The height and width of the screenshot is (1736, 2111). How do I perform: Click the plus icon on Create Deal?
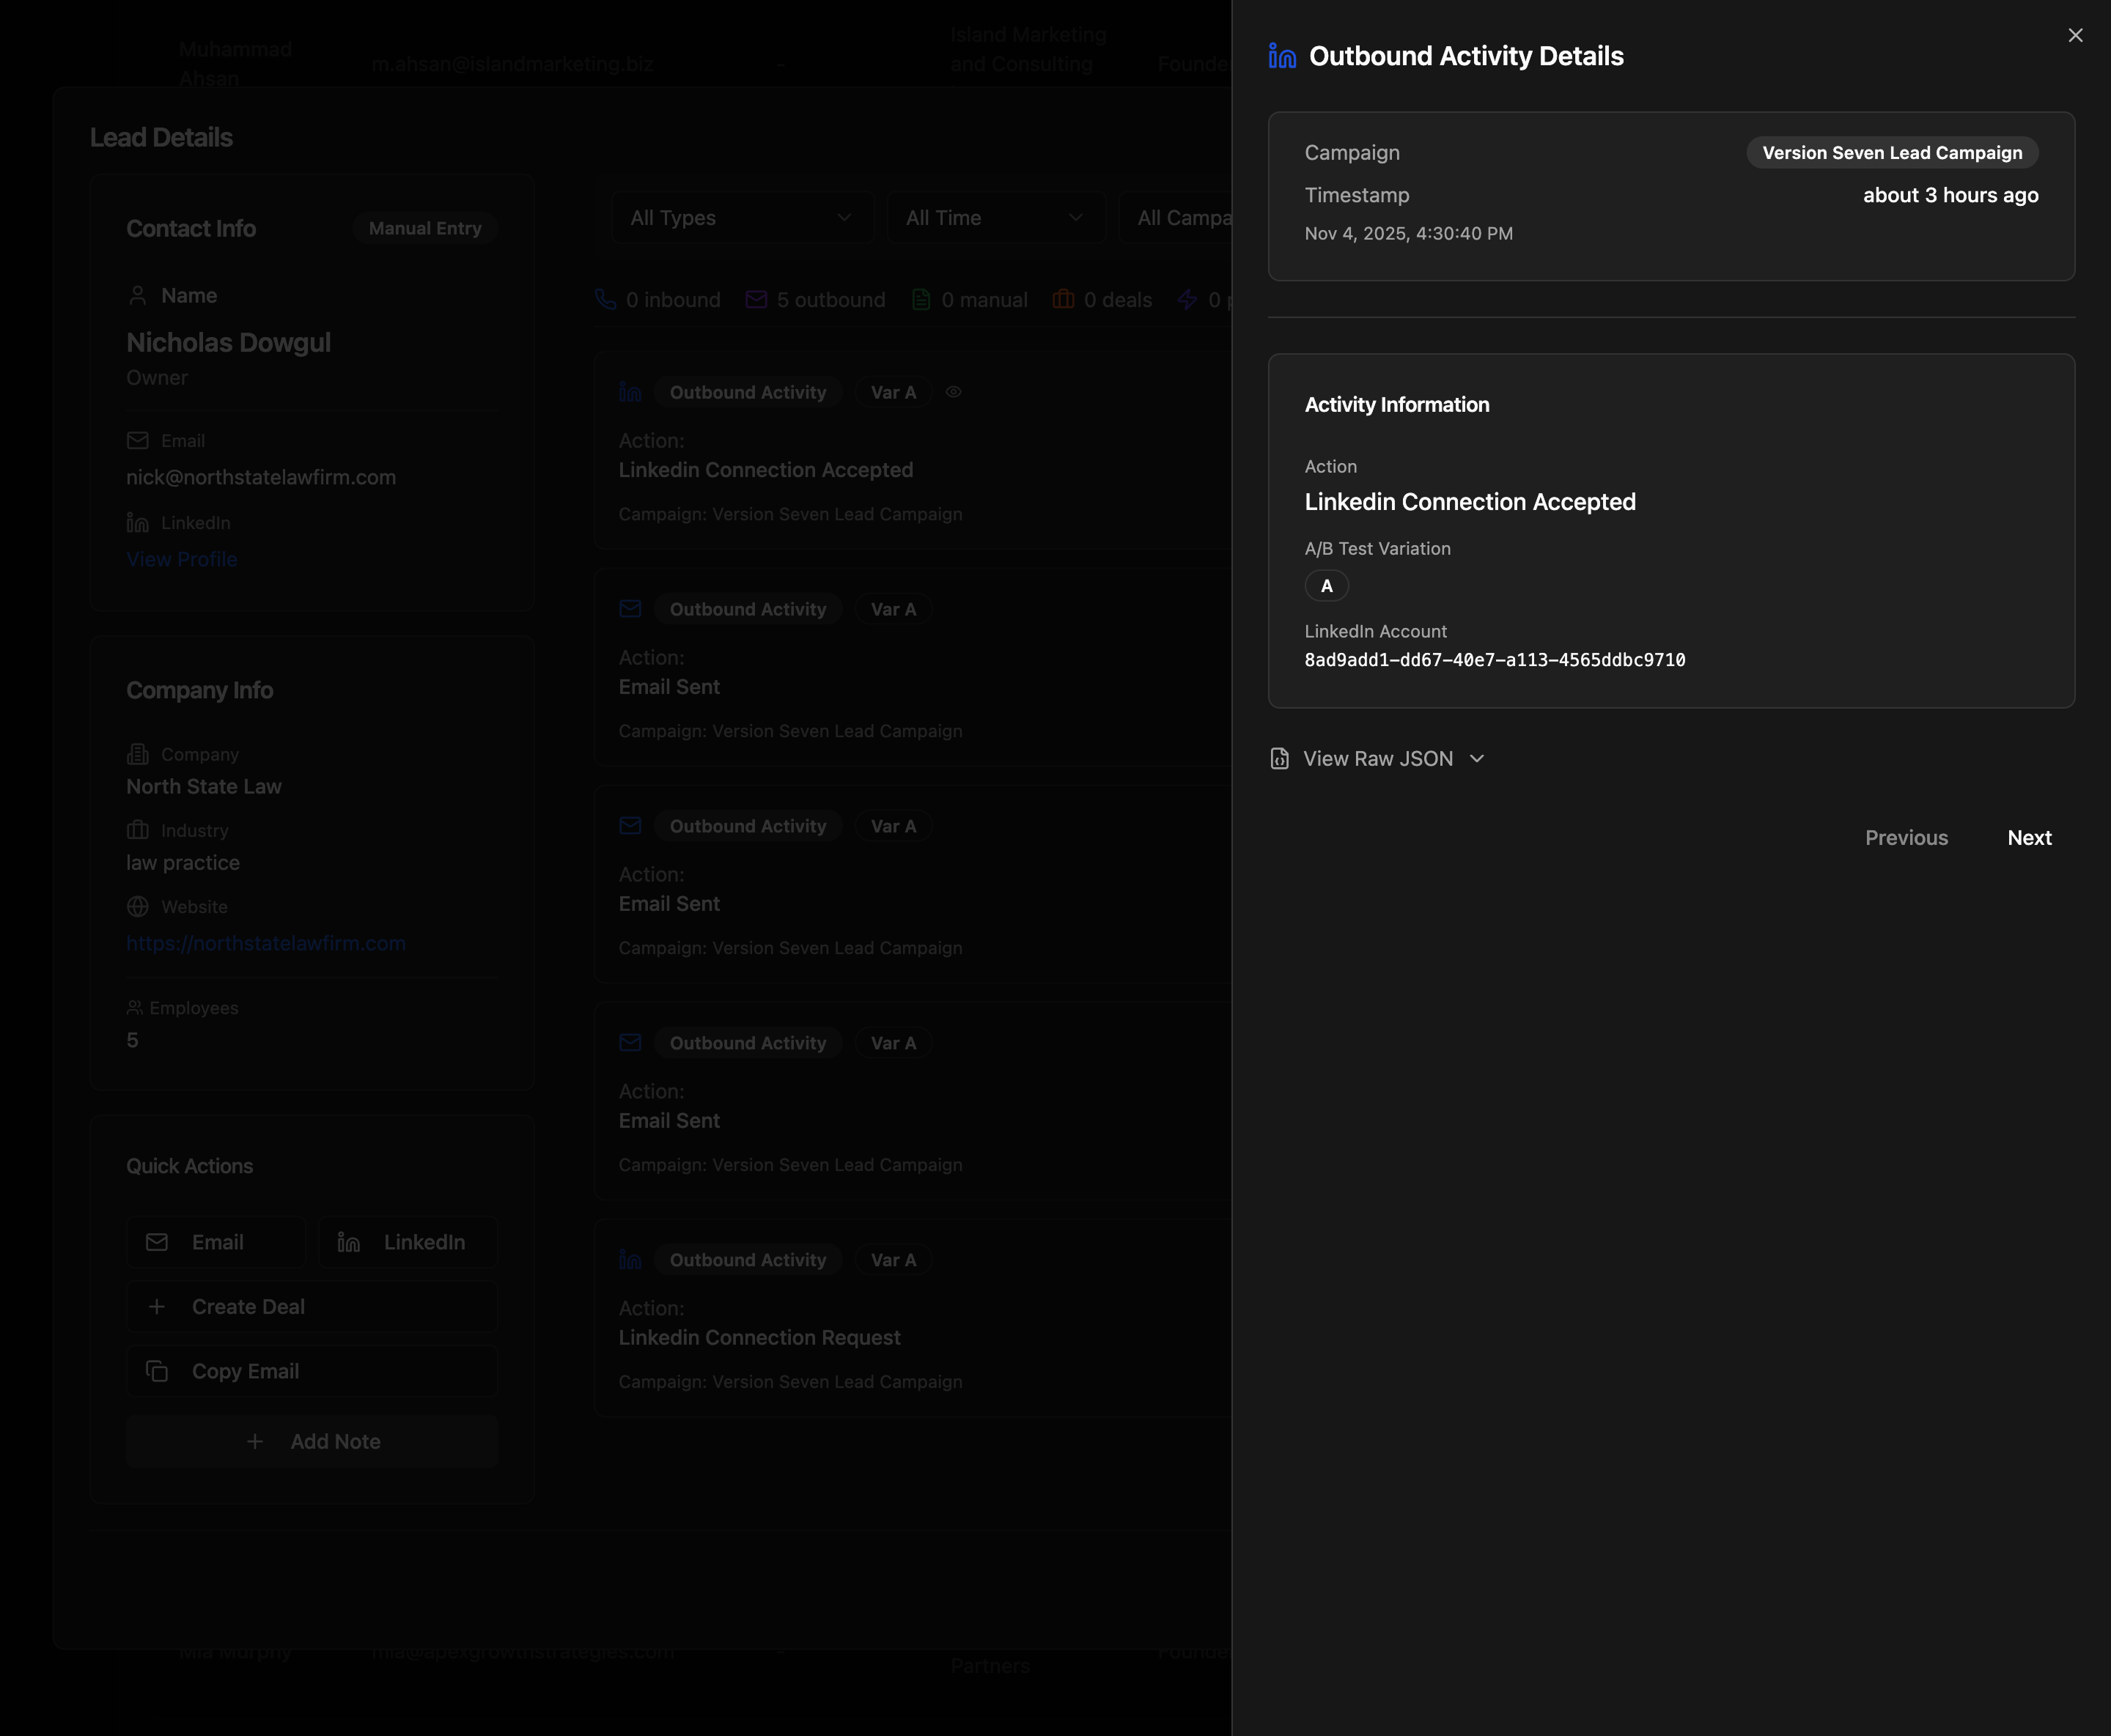157,1307
